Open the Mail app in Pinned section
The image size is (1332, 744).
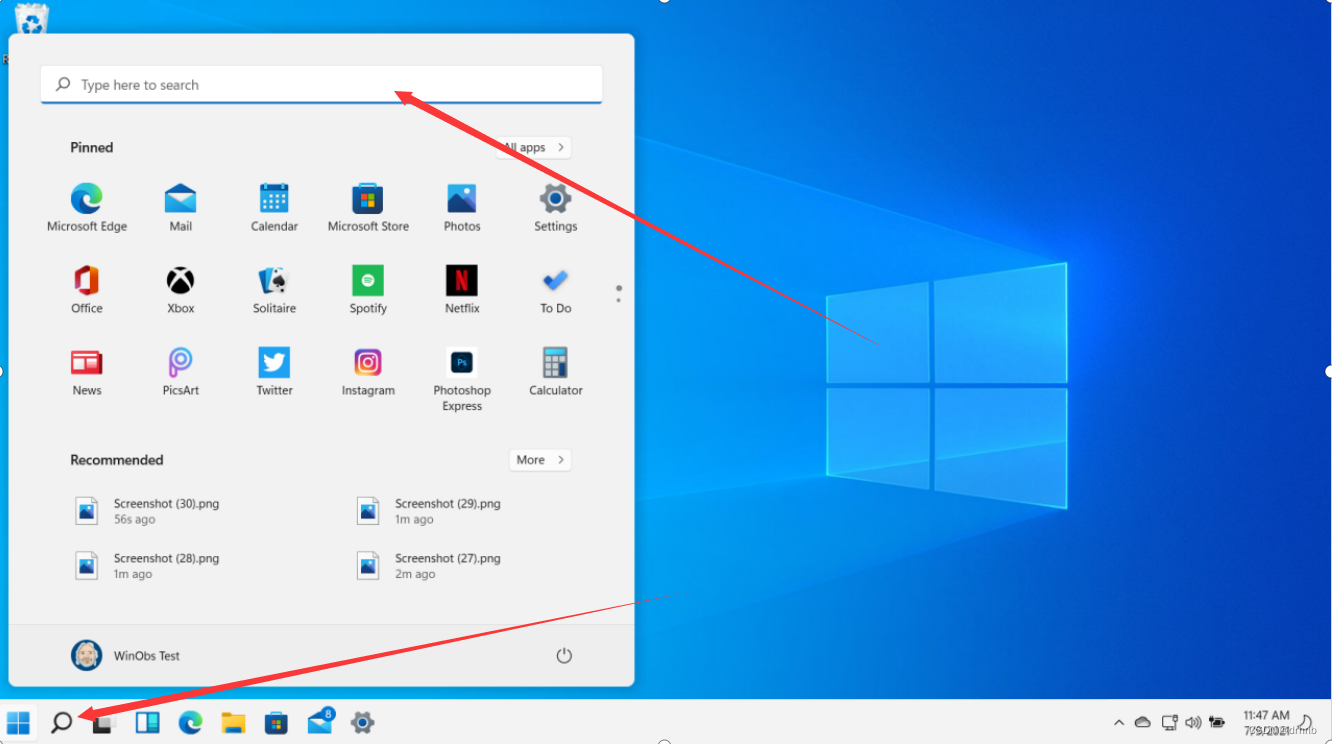(181, 208)
